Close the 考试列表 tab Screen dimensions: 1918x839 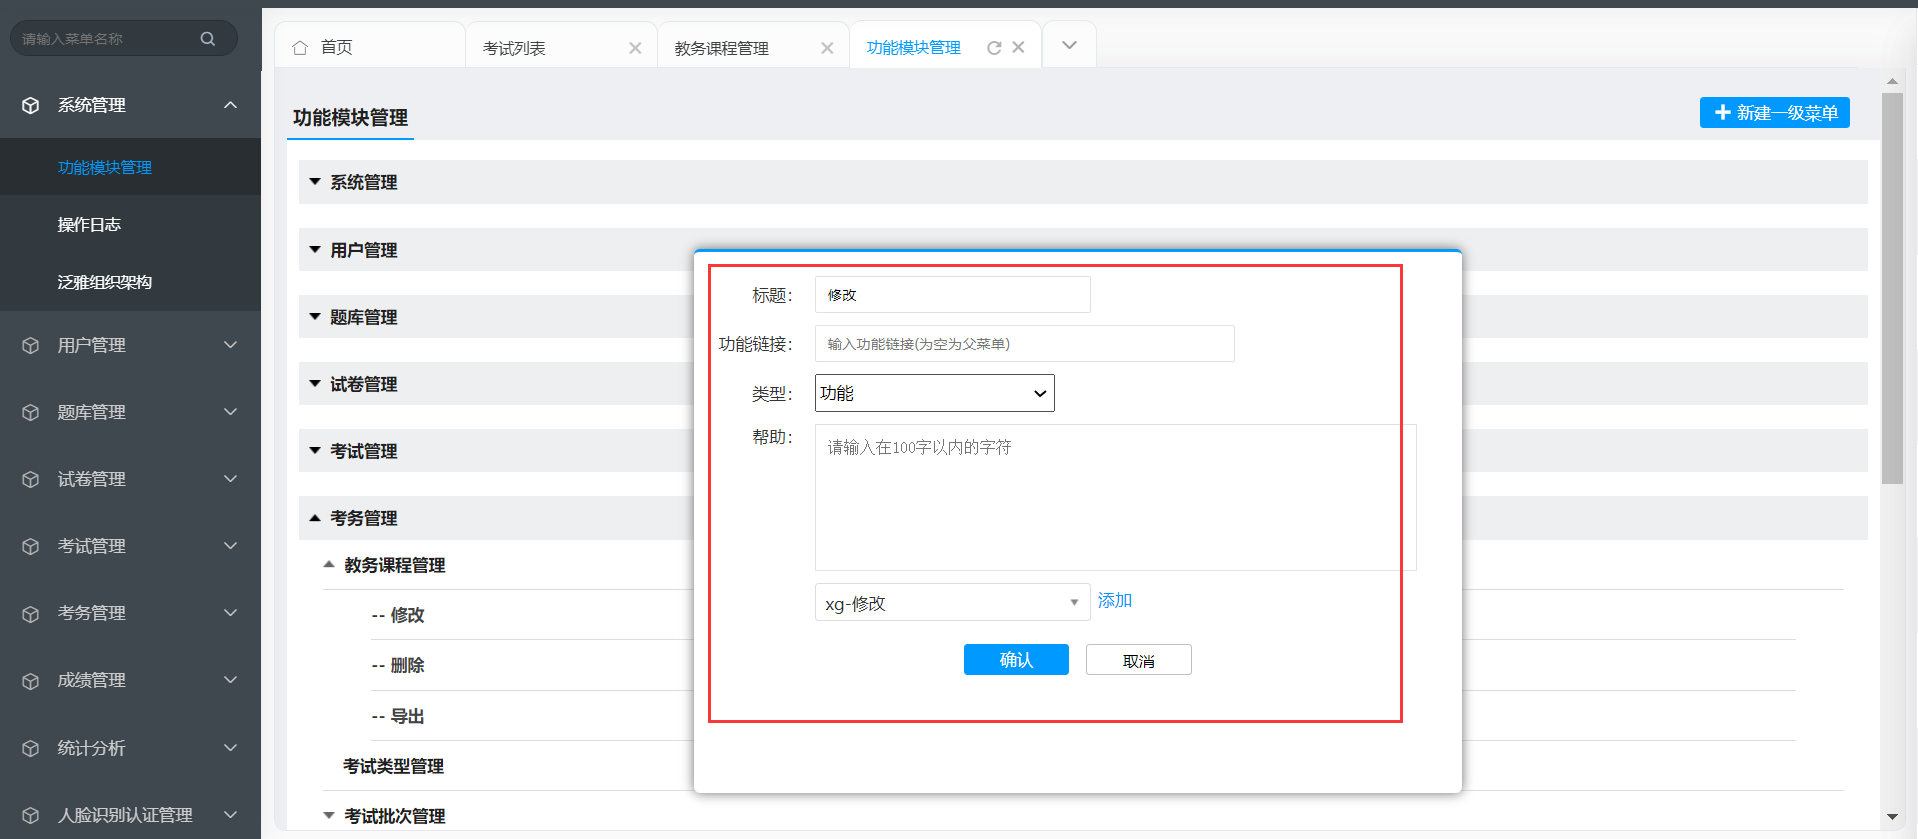tap(635, 48)
